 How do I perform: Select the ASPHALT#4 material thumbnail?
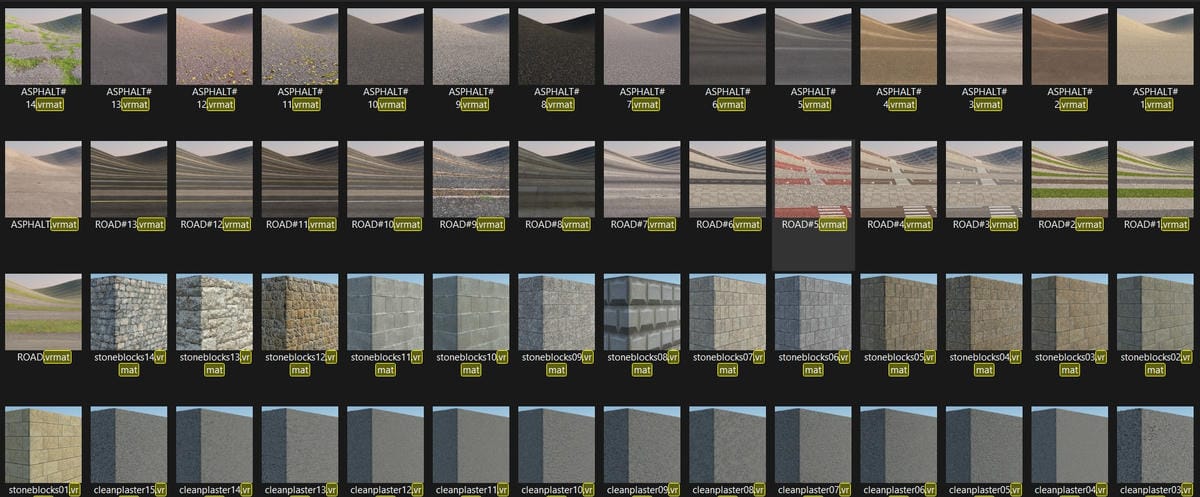(x=898, y=46)
